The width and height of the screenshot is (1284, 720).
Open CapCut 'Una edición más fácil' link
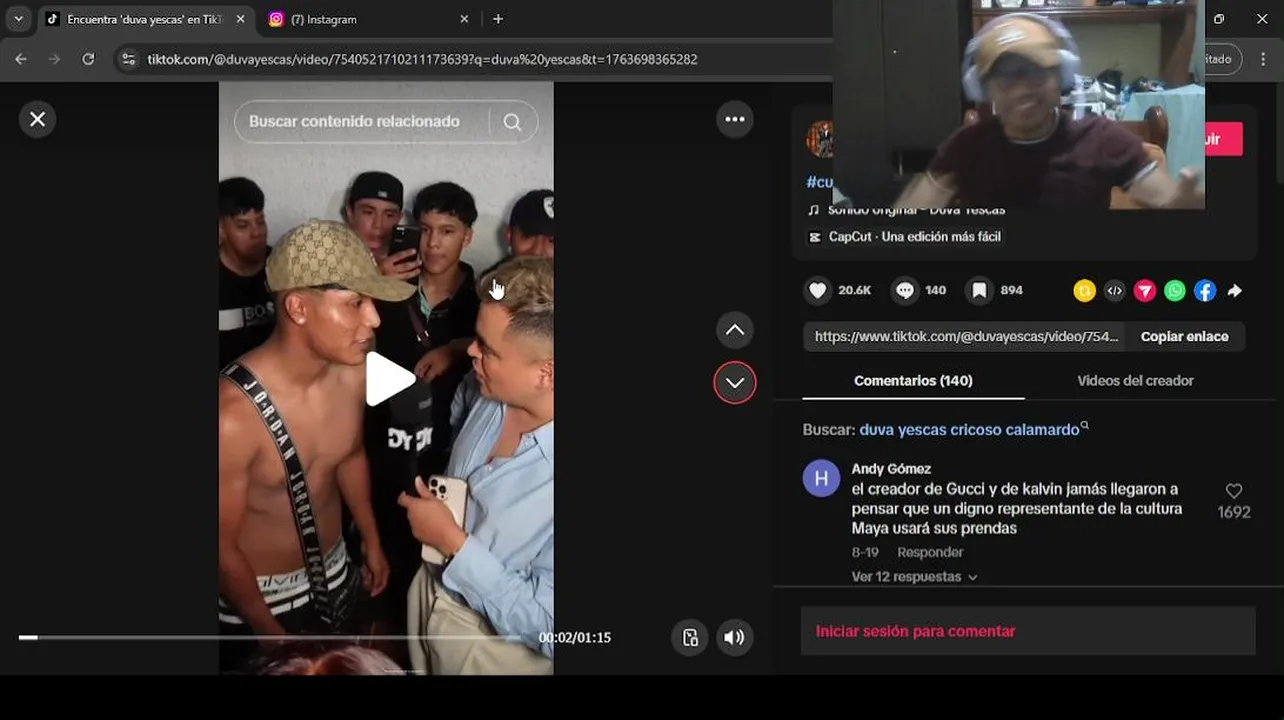[x=905, y=237]
